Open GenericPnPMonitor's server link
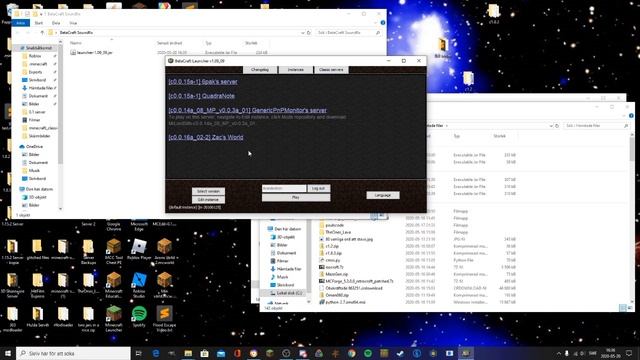 click(247, 110)
